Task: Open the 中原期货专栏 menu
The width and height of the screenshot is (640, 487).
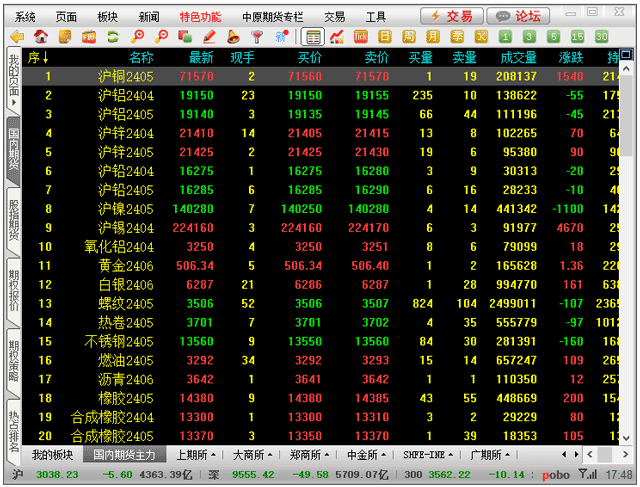Action: [x=273, y=17]
